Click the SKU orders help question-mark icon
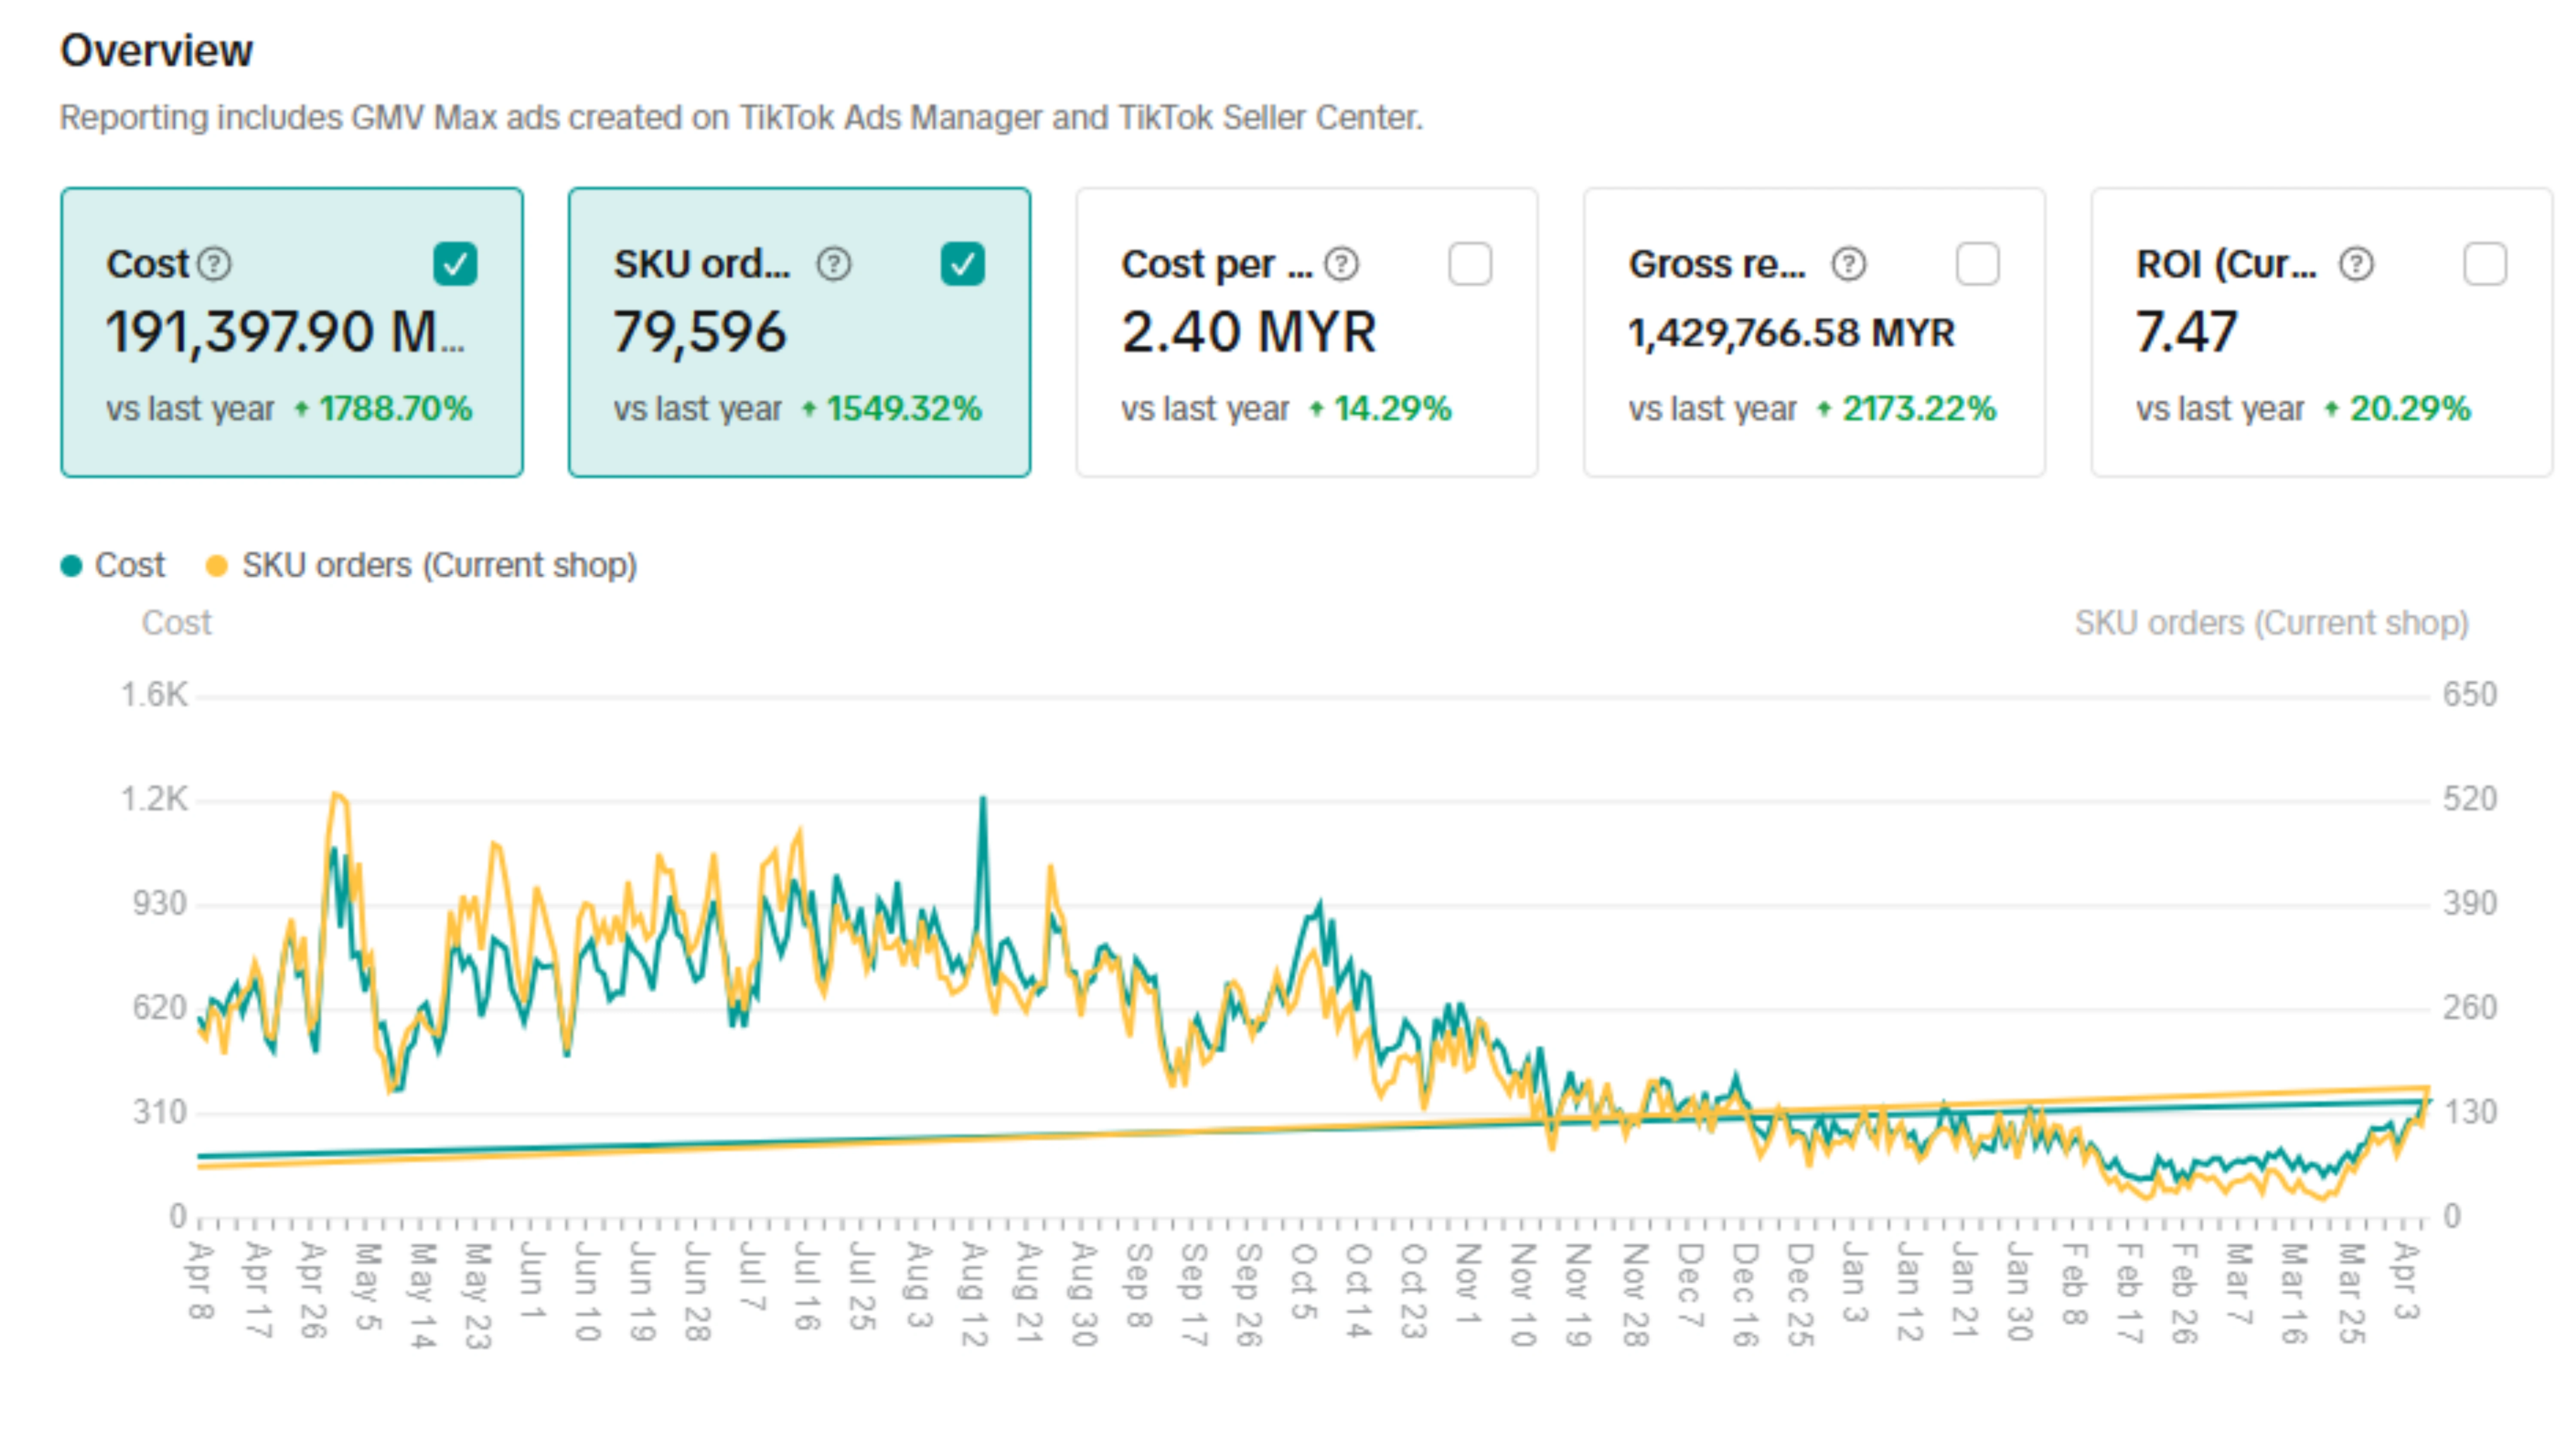 point(834,264)
